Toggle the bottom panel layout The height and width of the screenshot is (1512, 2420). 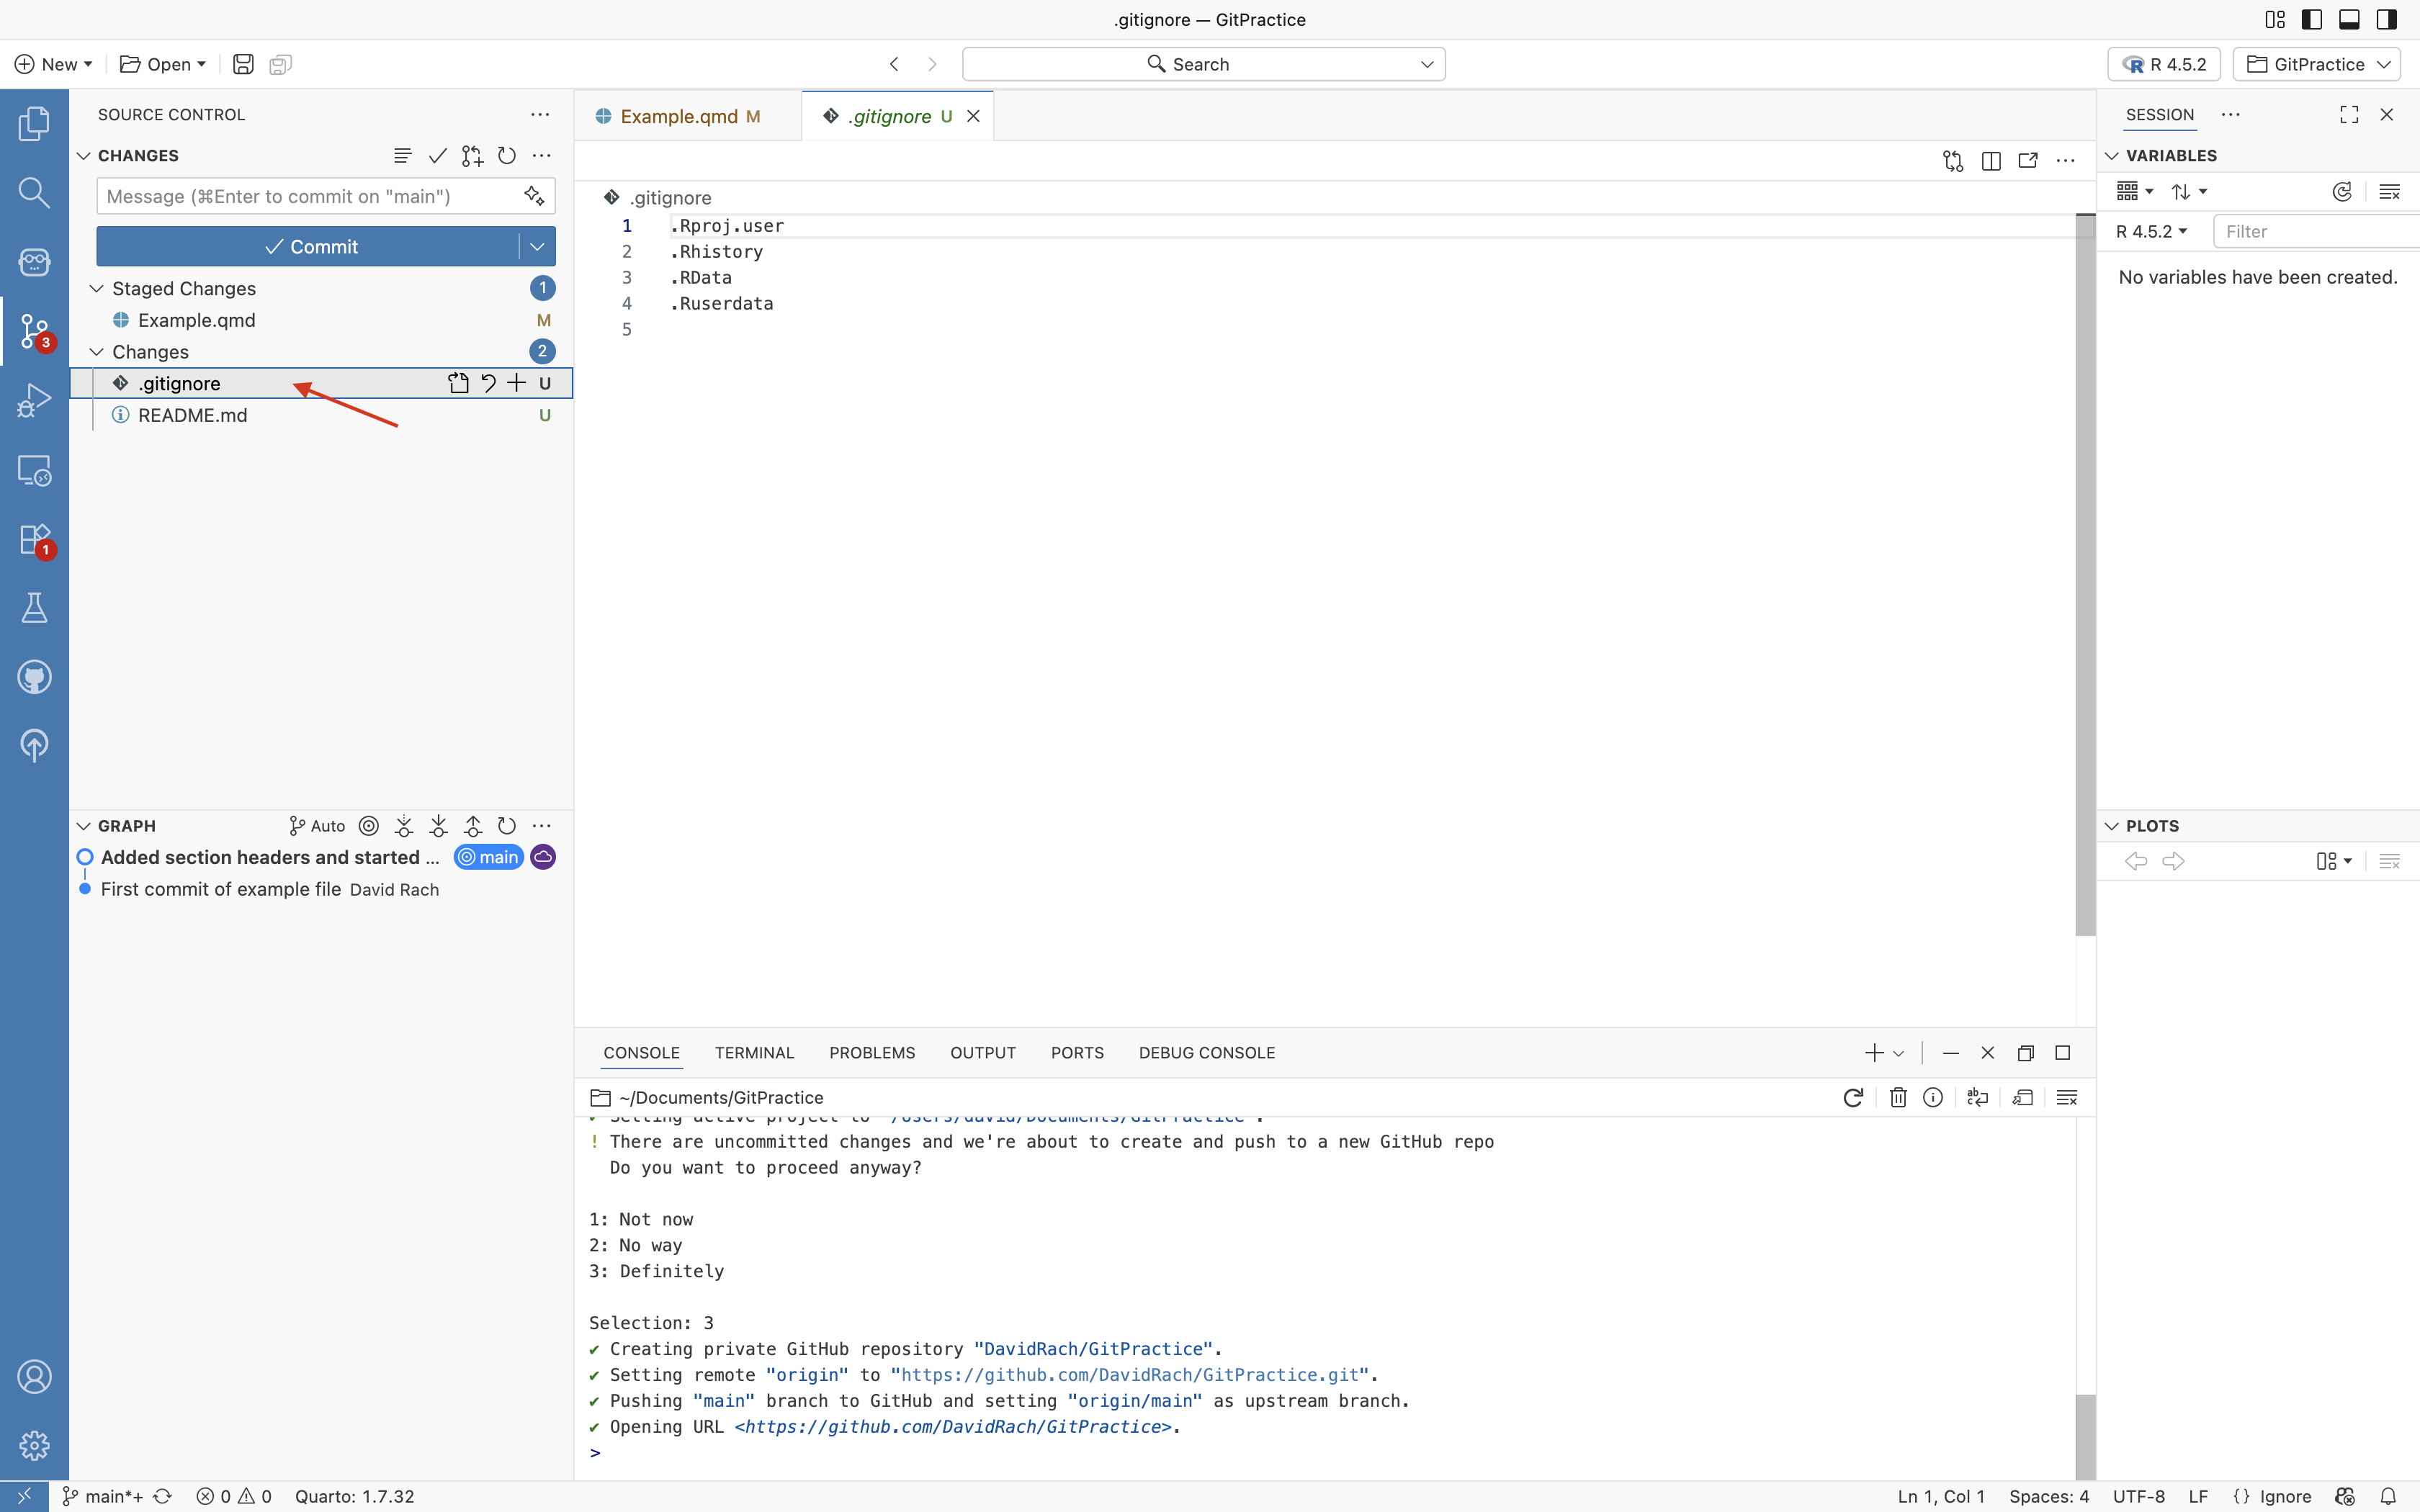(x=2349, y=19)
